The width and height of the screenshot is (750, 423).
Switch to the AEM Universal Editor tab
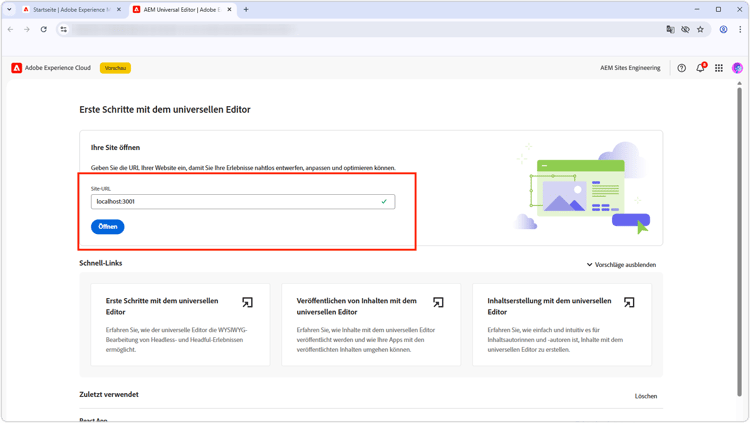tap(183, 10)
